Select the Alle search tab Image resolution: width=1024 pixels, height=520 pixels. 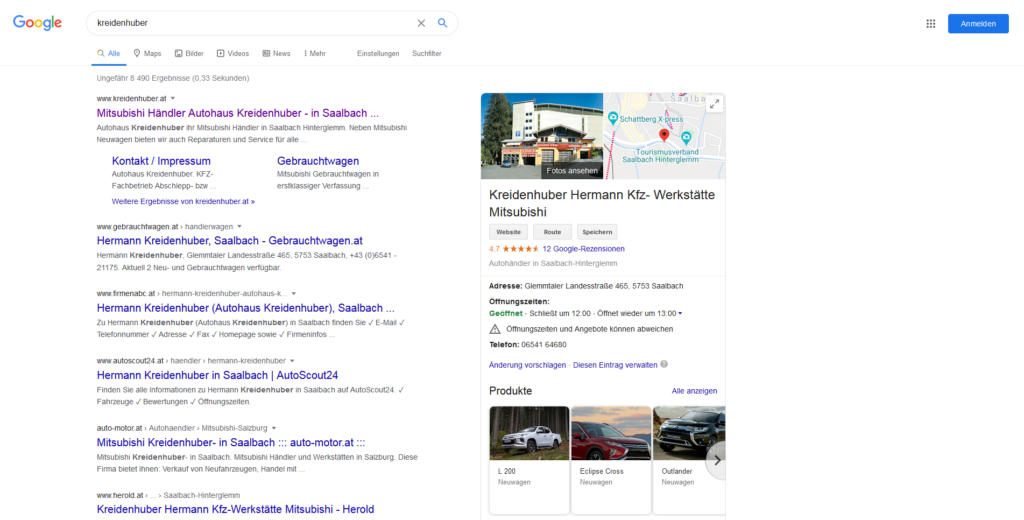coord(108,54)
